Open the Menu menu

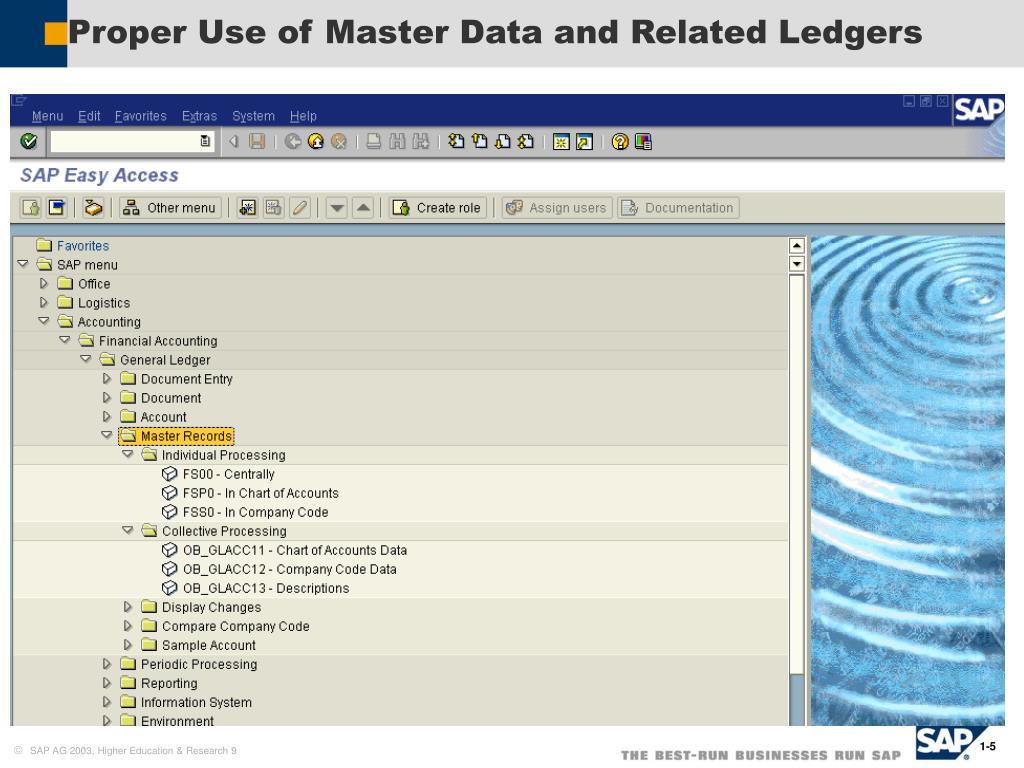(48, 116)
